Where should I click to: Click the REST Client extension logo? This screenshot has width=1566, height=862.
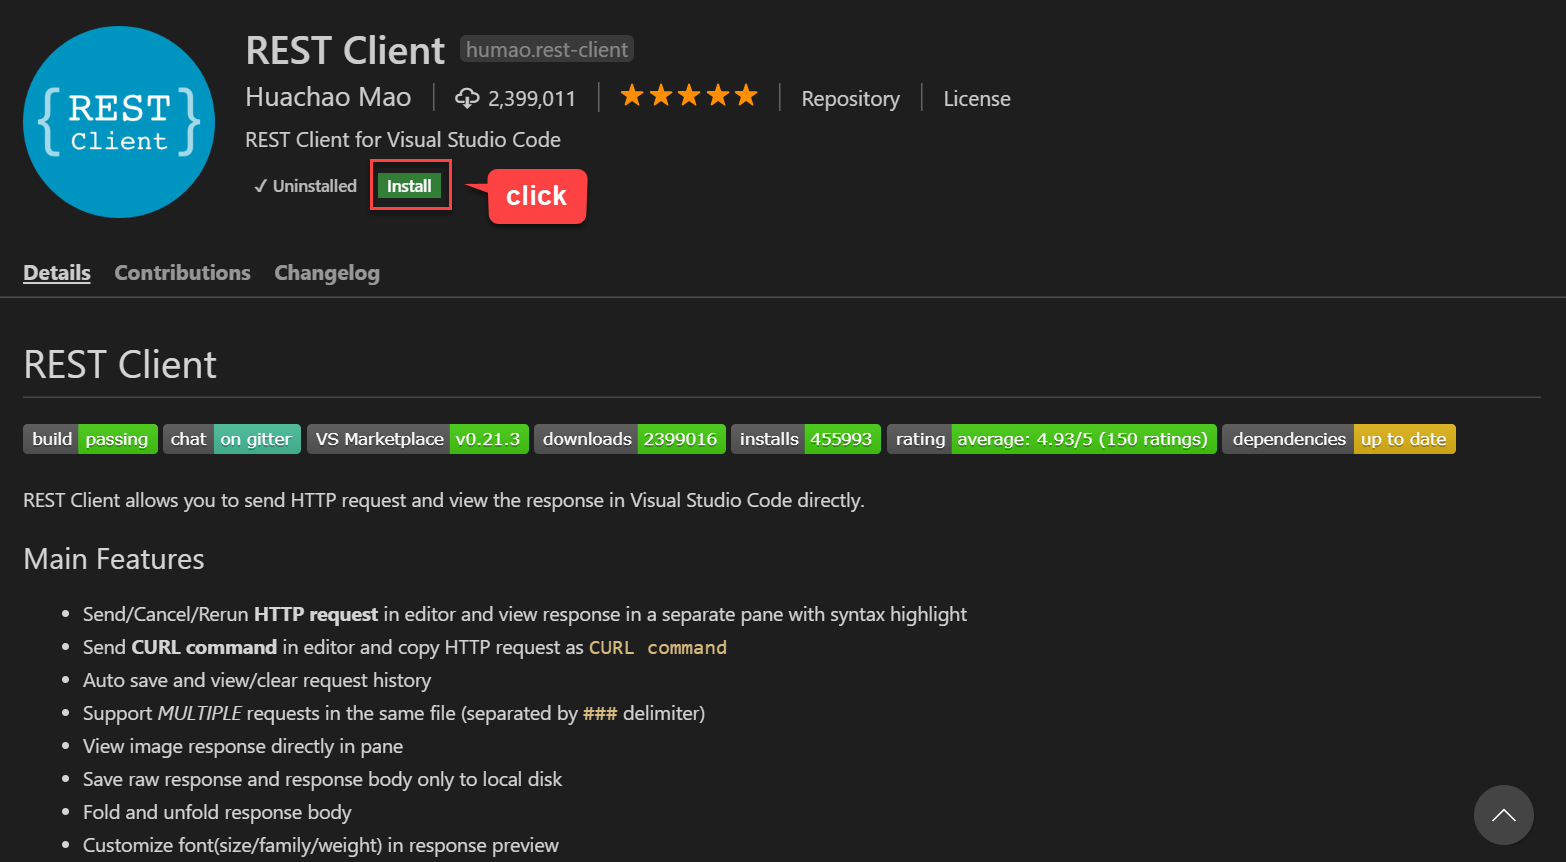(x=118, y=121)
